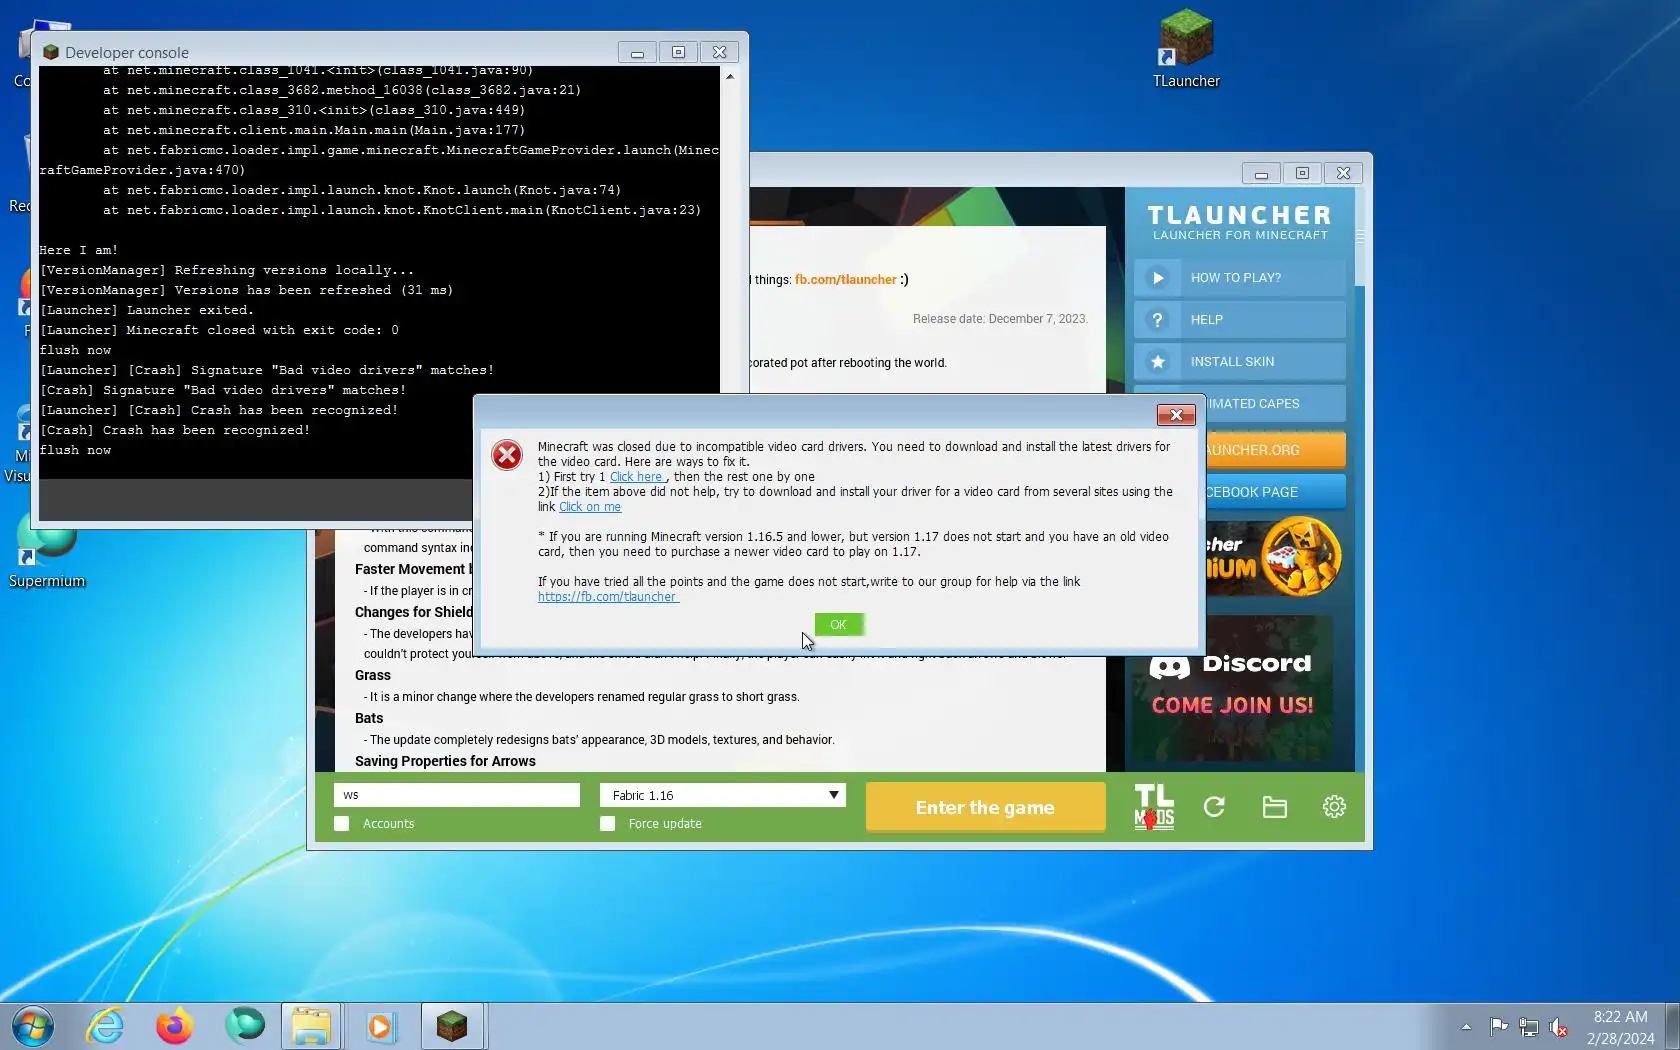Image resolution: width=1680 pixels, height=1050 pixels.
Task: Open TLauncher settings gear
Action: 1334,807
